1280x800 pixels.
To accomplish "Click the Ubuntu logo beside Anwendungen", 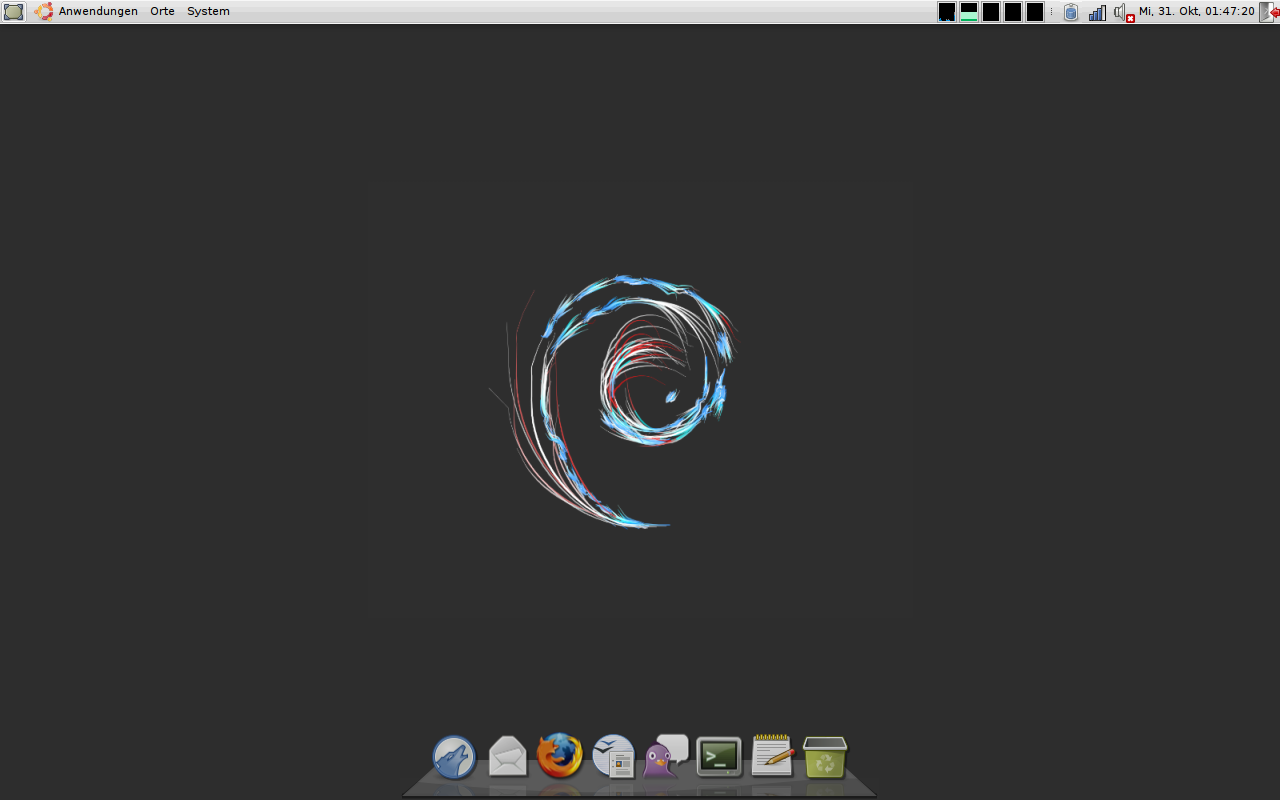I will coord(44,11).
